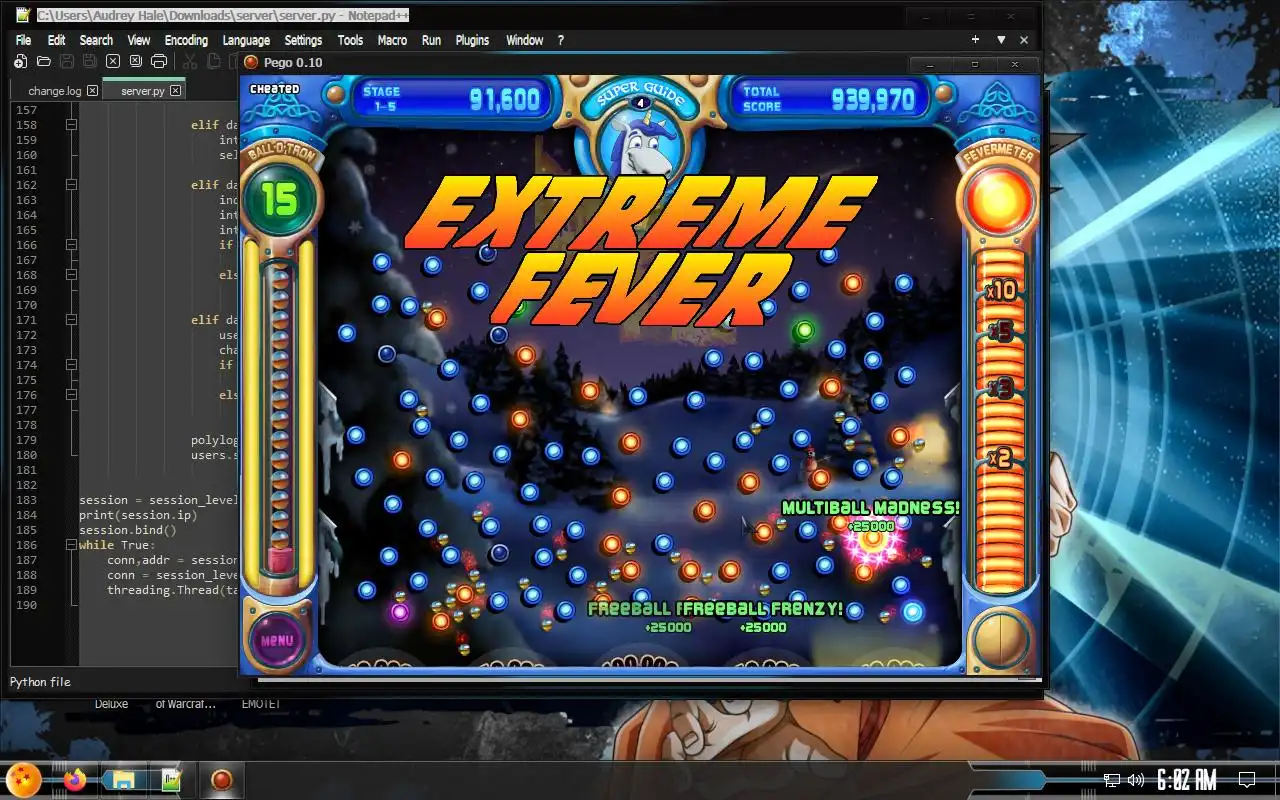Click the Close document icon in Notepad++ toolbar

point(113,62)
